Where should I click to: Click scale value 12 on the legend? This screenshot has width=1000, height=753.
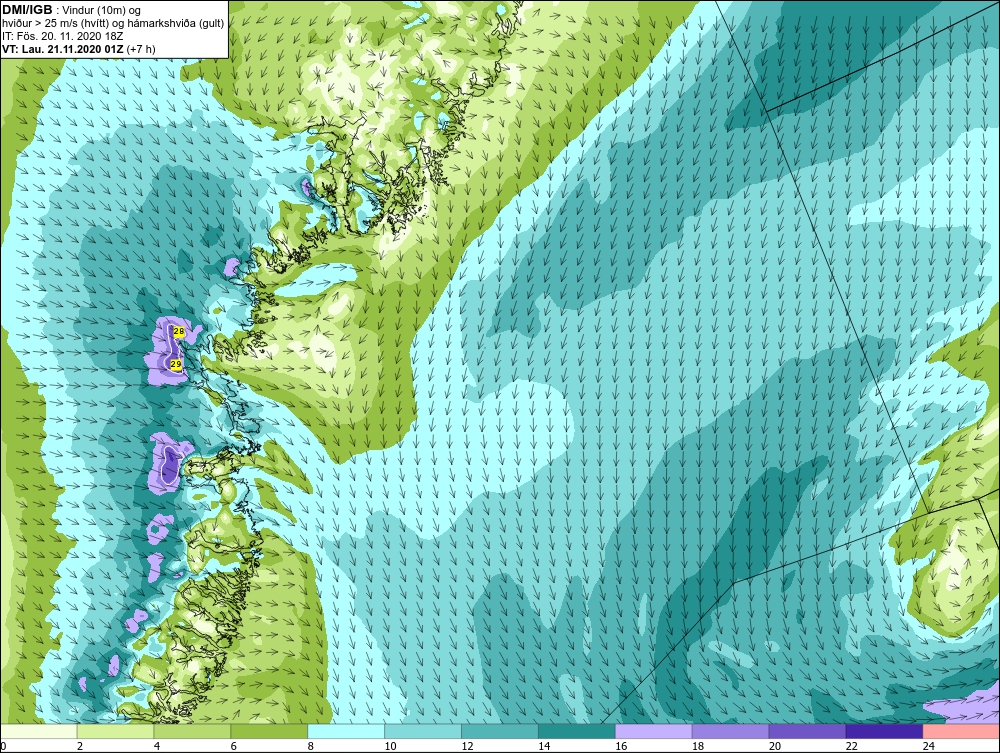click(467, 746)
